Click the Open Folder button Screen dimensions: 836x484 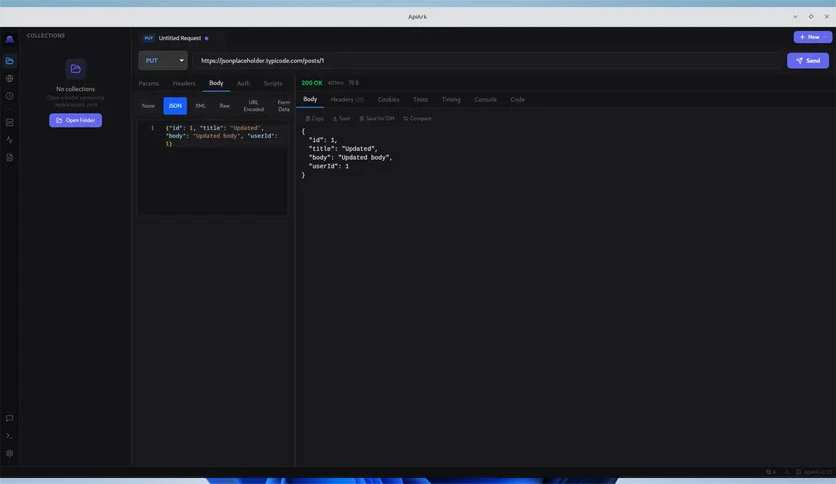76,120
